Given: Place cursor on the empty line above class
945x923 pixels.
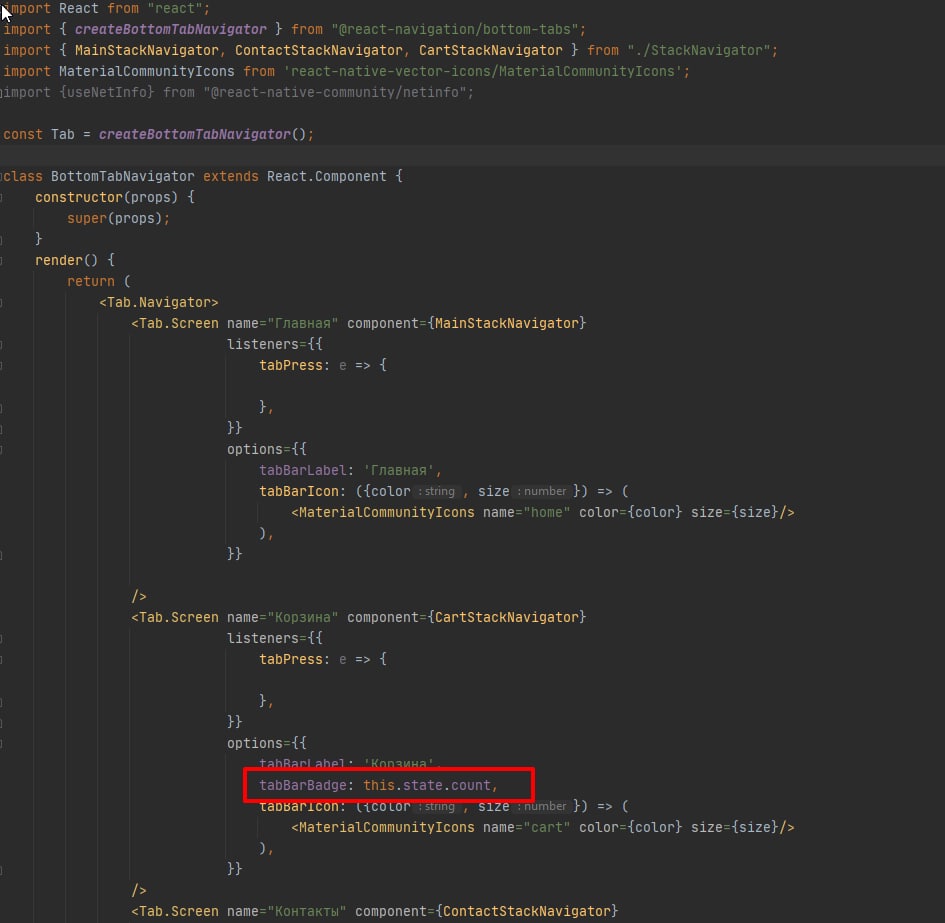Looking at the screenshot, I should tap(400, 156).
